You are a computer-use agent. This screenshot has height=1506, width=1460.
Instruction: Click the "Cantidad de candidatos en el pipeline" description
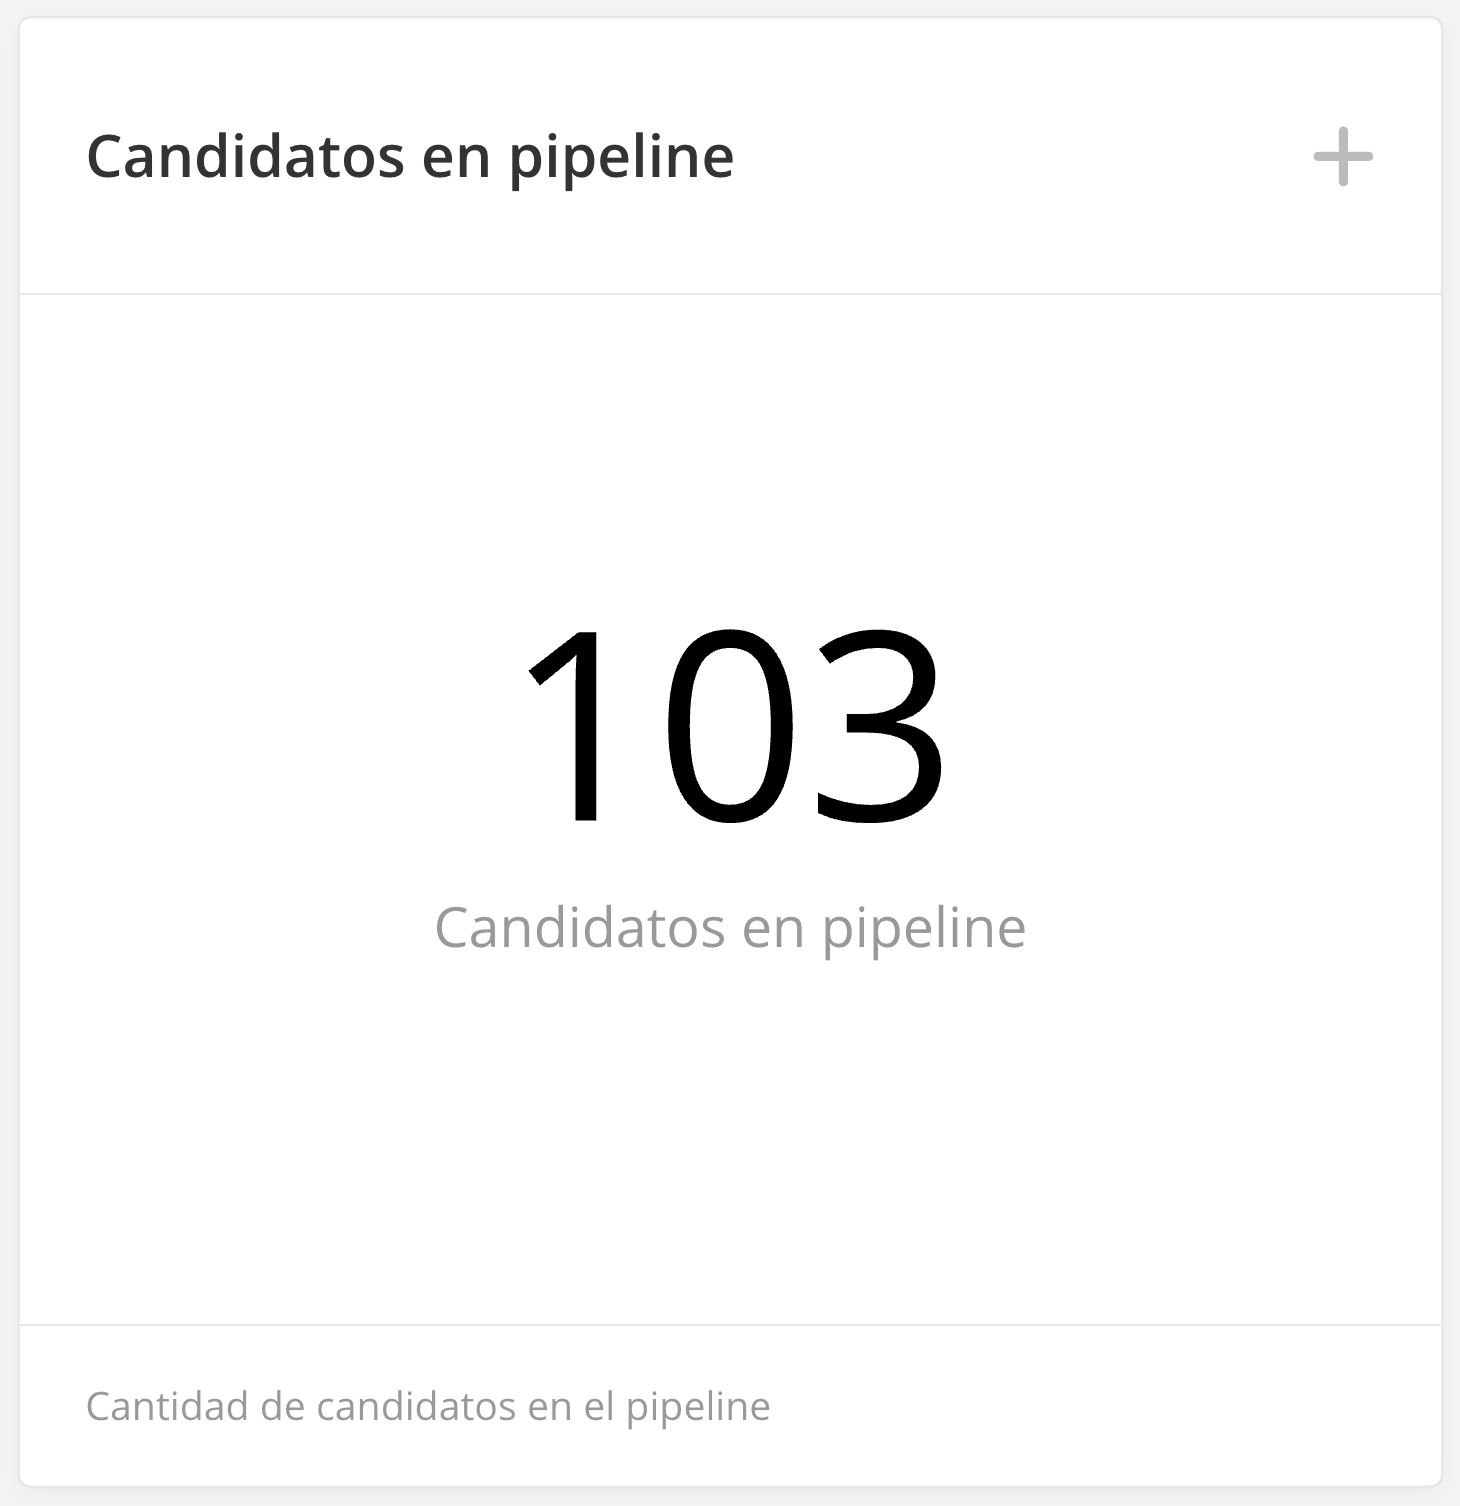tap(428, 1406)
